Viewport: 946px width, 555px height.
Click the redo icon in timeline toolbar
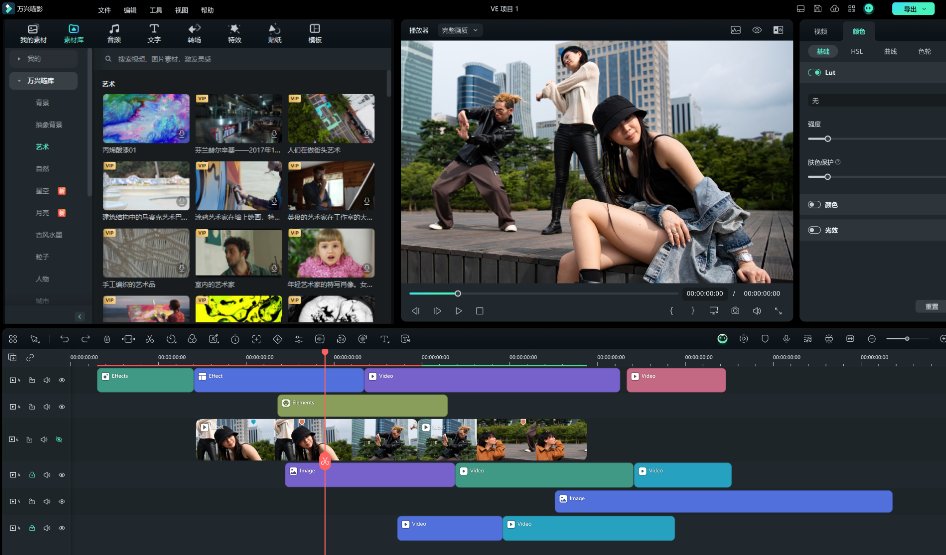(x=86, y=340)
